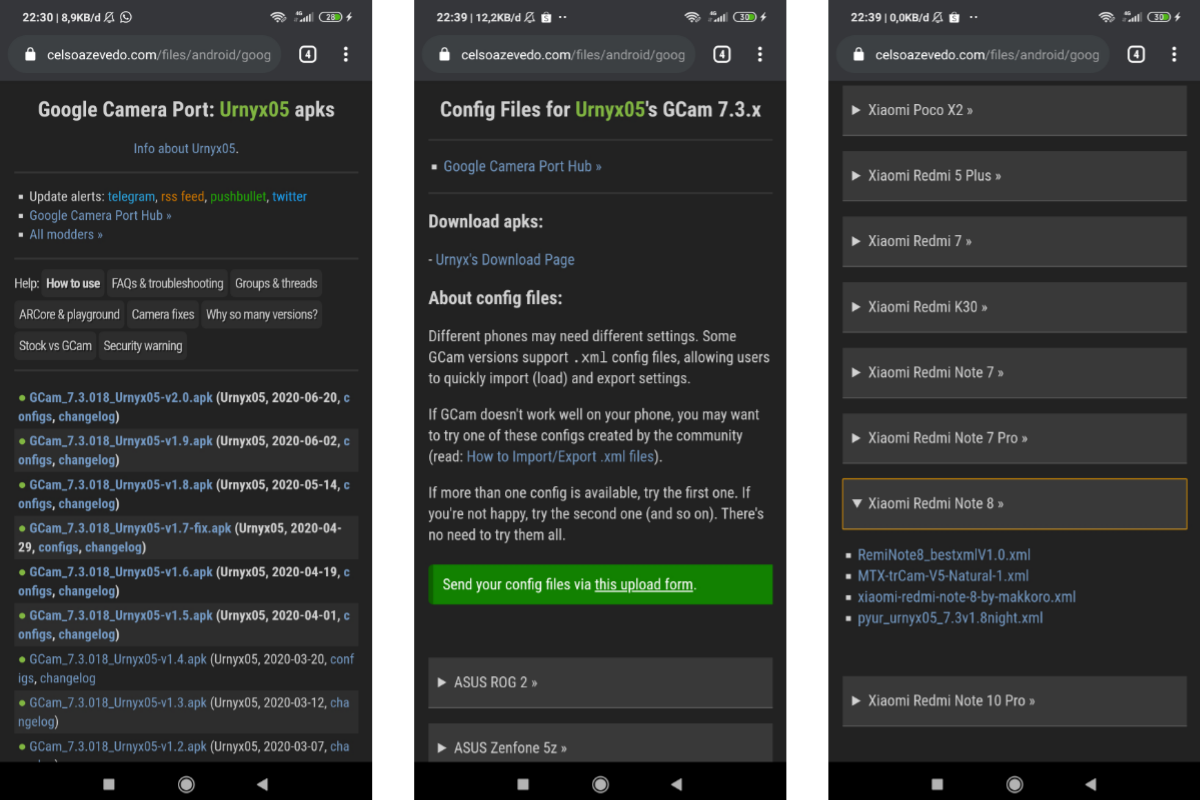This screenshot has width=1200, height=800.
Task: Download GCam_7.3.018_Urnyx05-v1.6.apk
Action: (121, 572)
